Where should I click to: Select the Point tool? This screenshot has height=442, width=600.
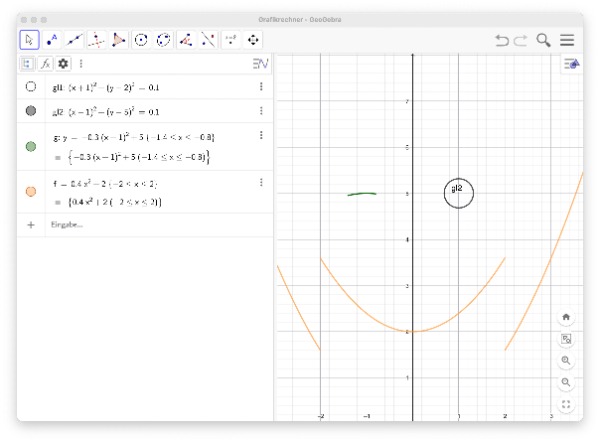52,40
